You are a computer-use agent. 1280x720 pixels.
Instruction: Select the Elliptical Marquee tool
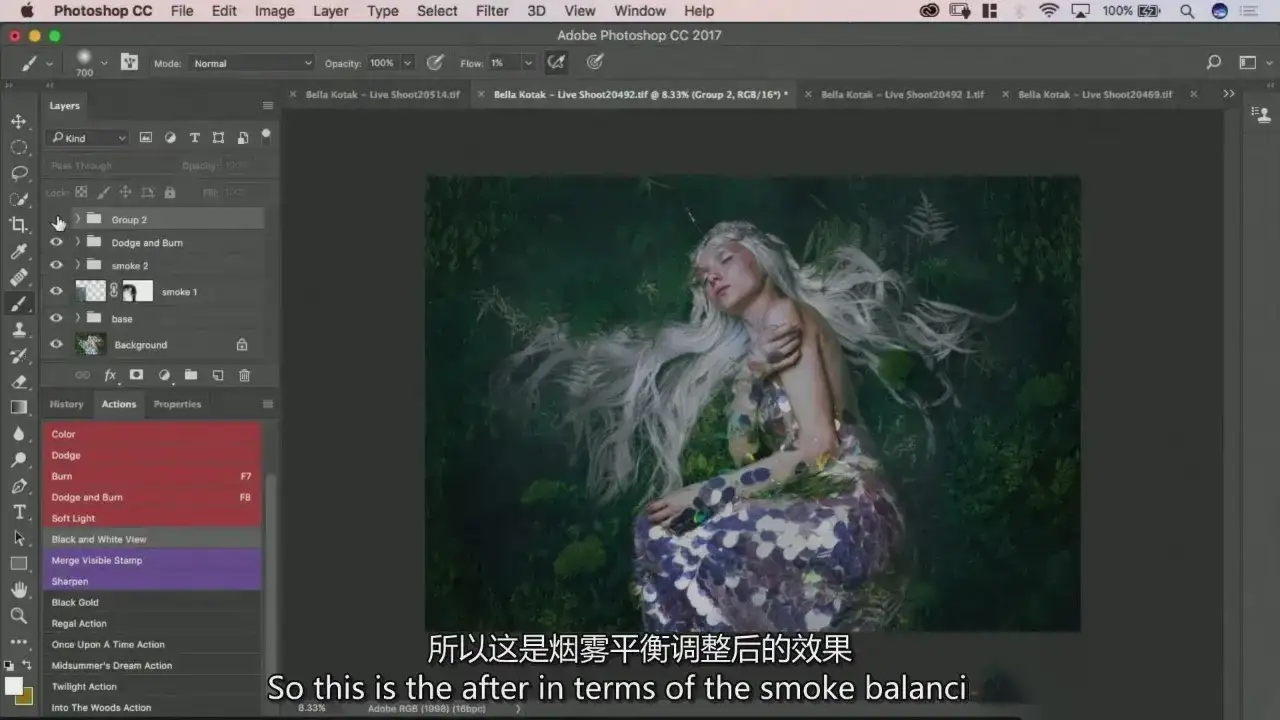point(18,147)
